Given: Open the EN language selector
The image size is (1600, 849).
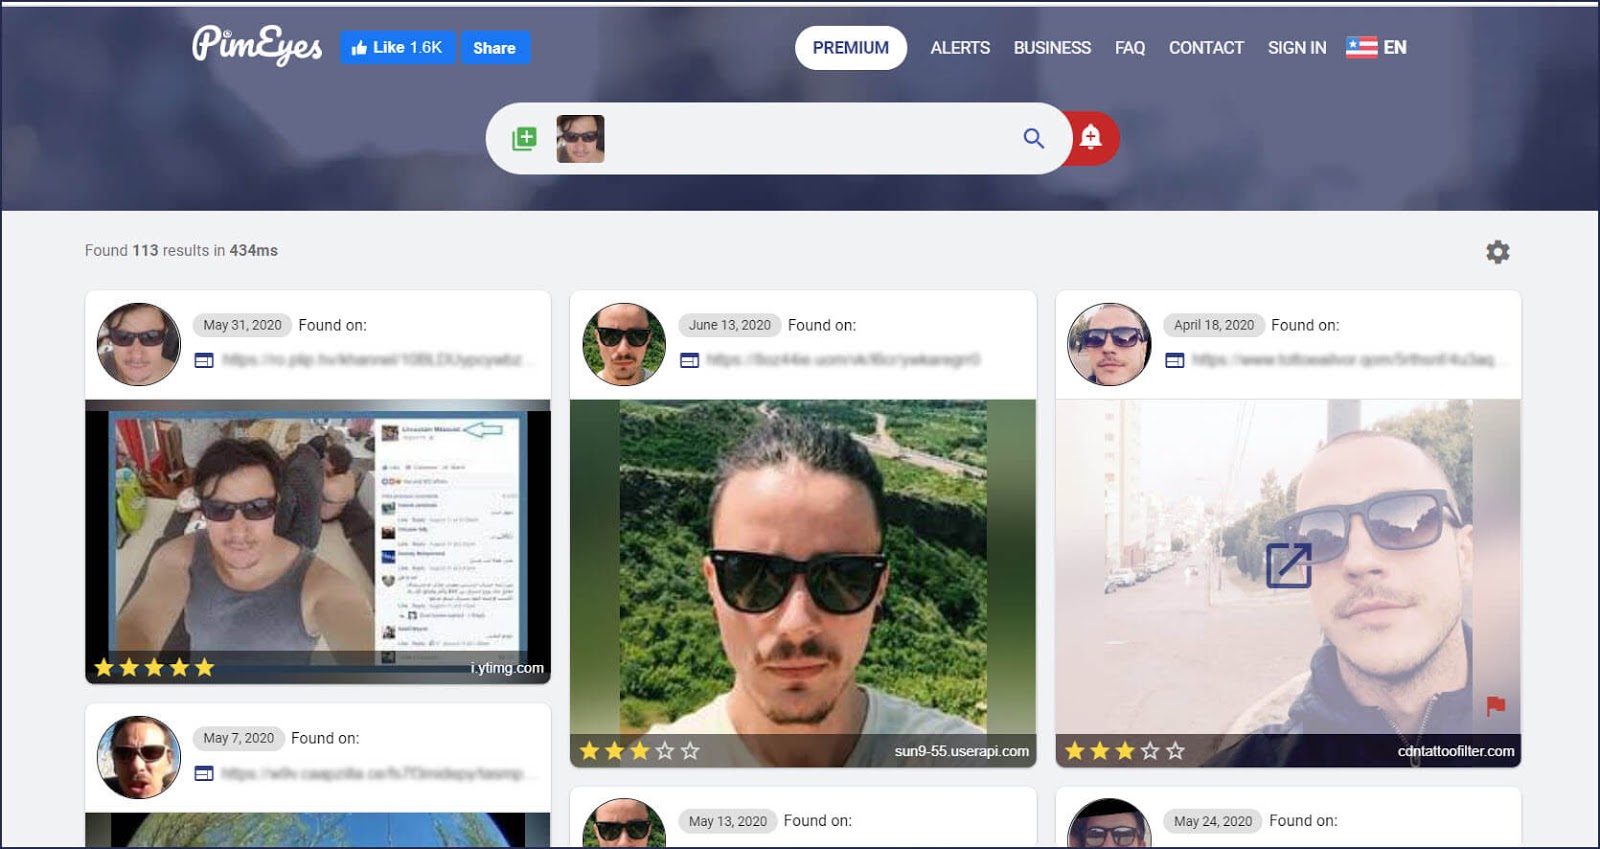Looking at the screenshot, I should 1376,48.
